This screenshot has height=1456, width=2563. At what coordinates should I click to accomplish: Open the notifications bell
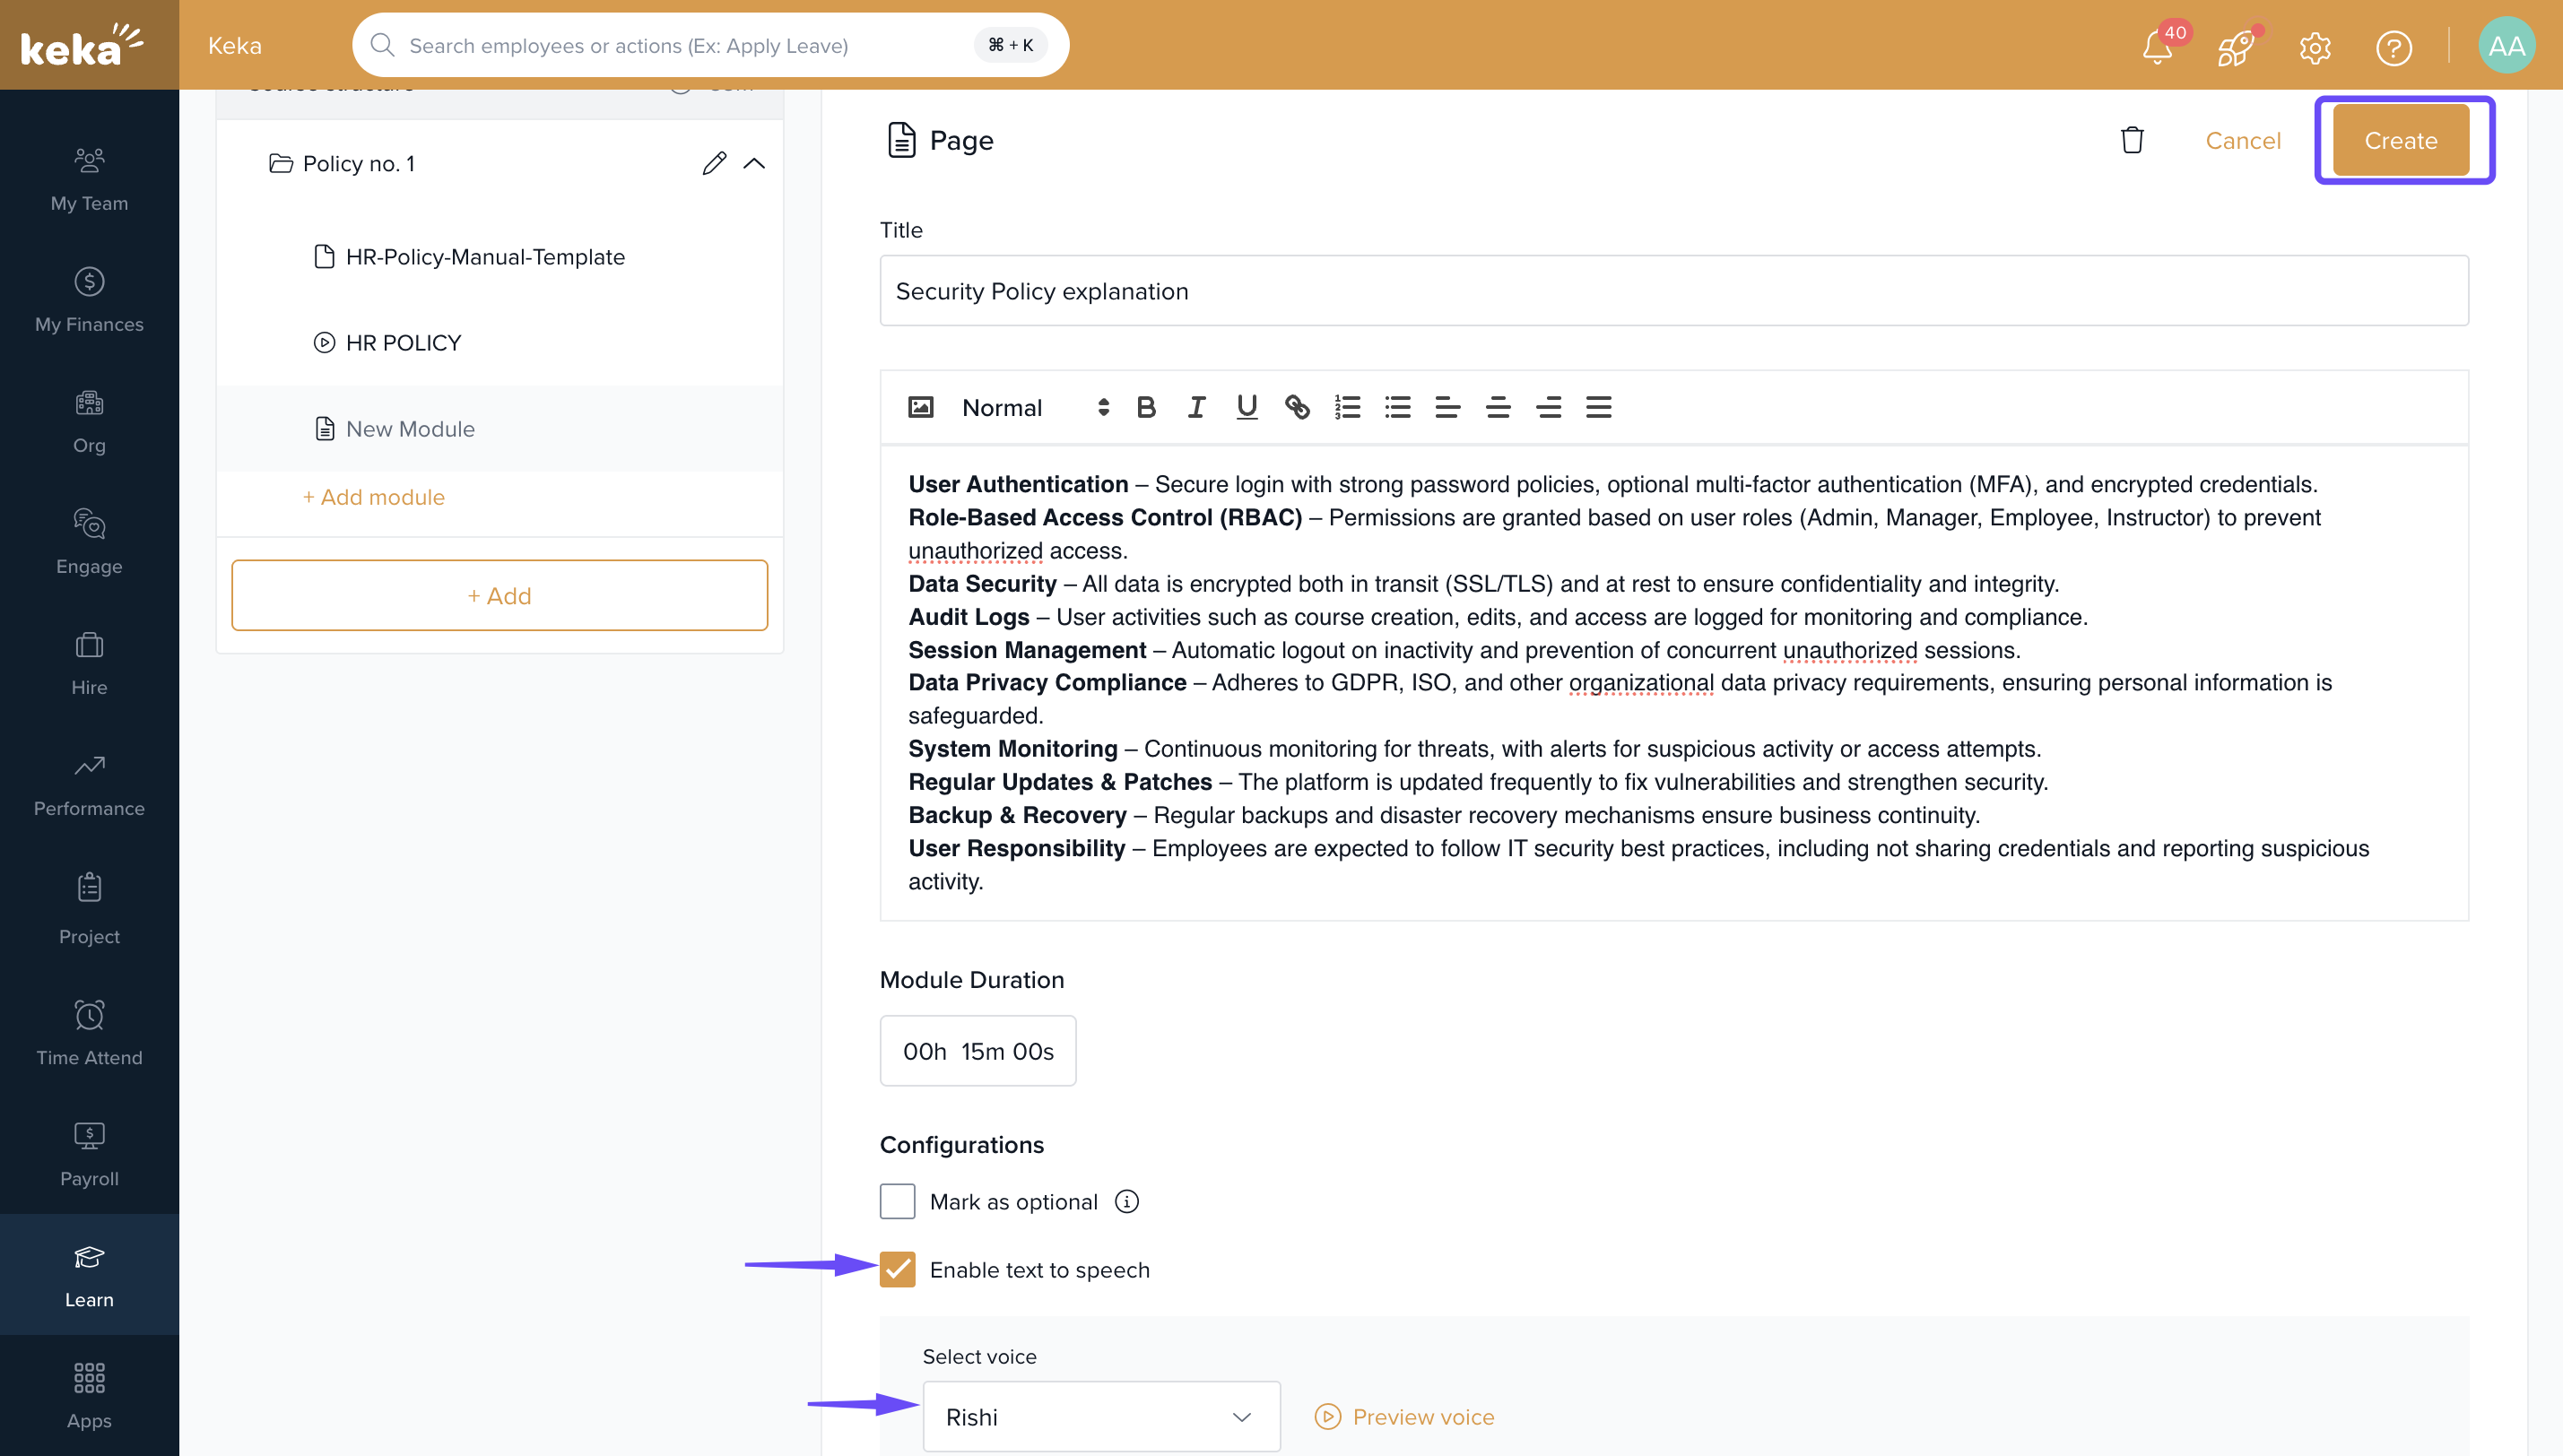tap(2157, 46)
